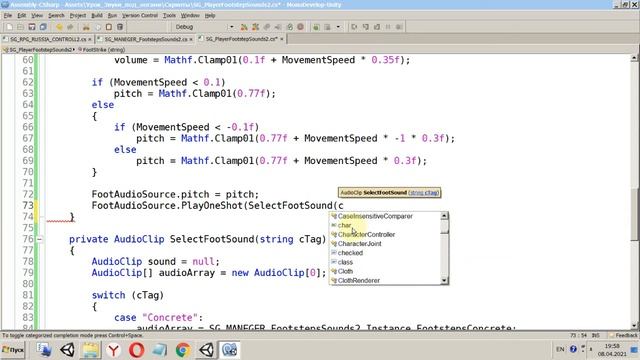
Task: Open the Edit menu
Action: tap(22, 16)
